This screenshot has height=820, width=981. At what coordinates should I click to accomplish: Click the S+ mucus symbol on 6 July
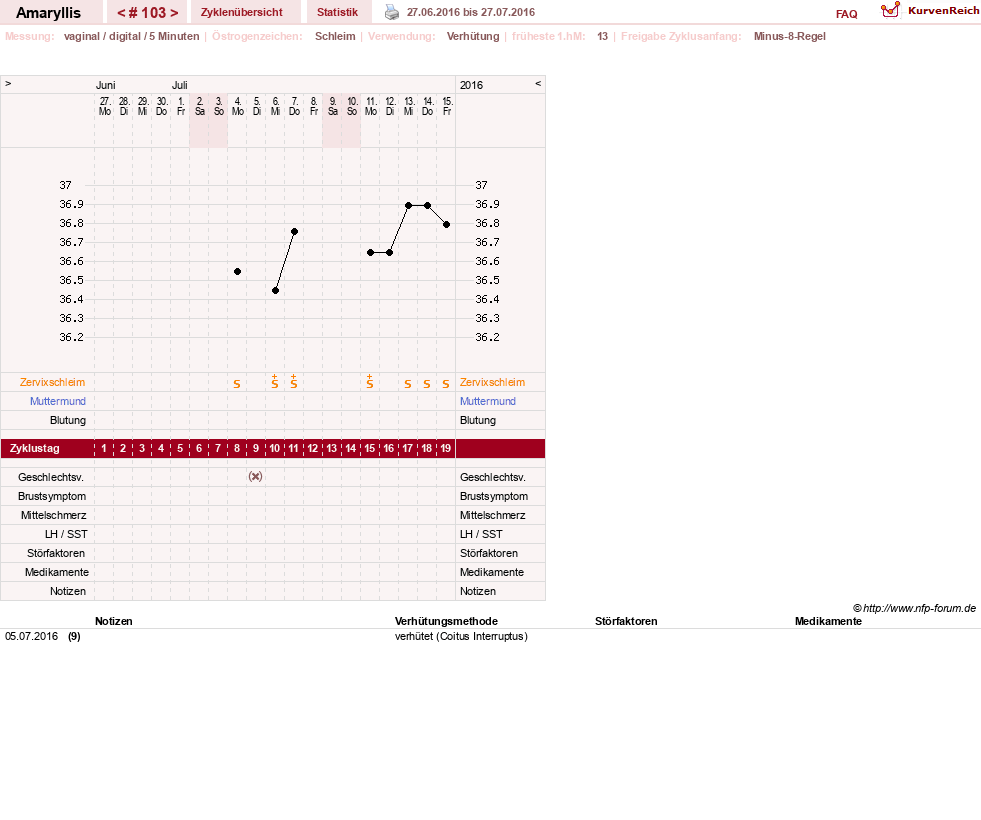[275, 382]
